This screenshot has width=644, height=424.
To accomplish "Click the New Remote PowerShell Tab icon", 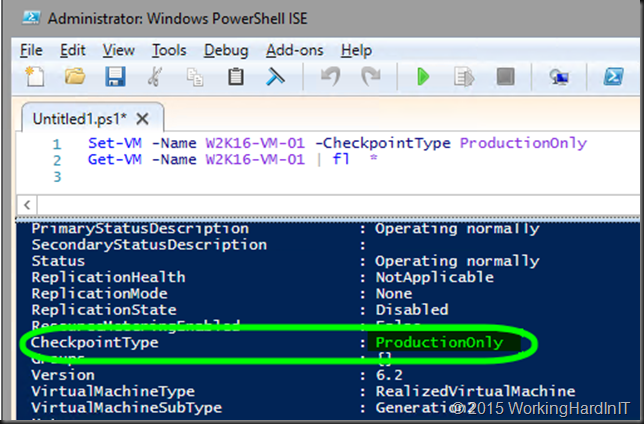I will click(x=559, y=77).
